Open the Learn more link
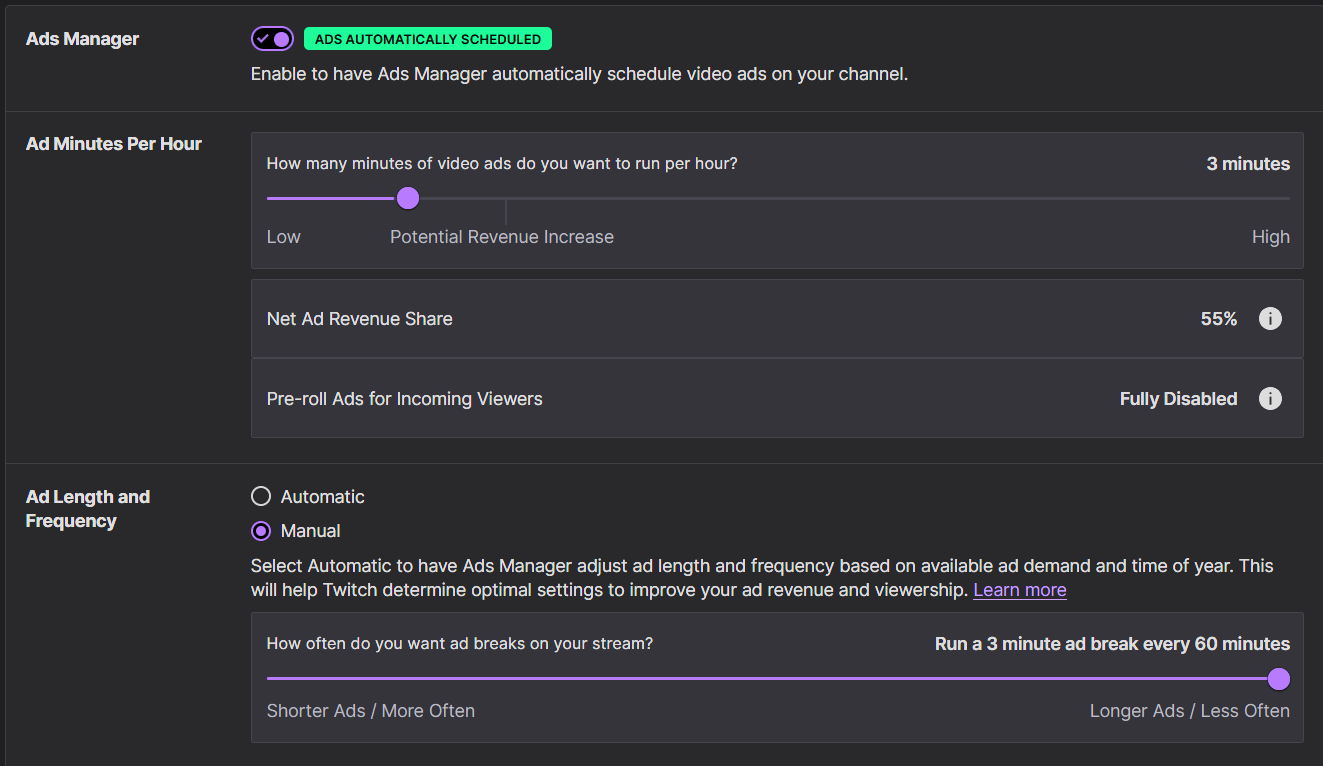 1019,590
